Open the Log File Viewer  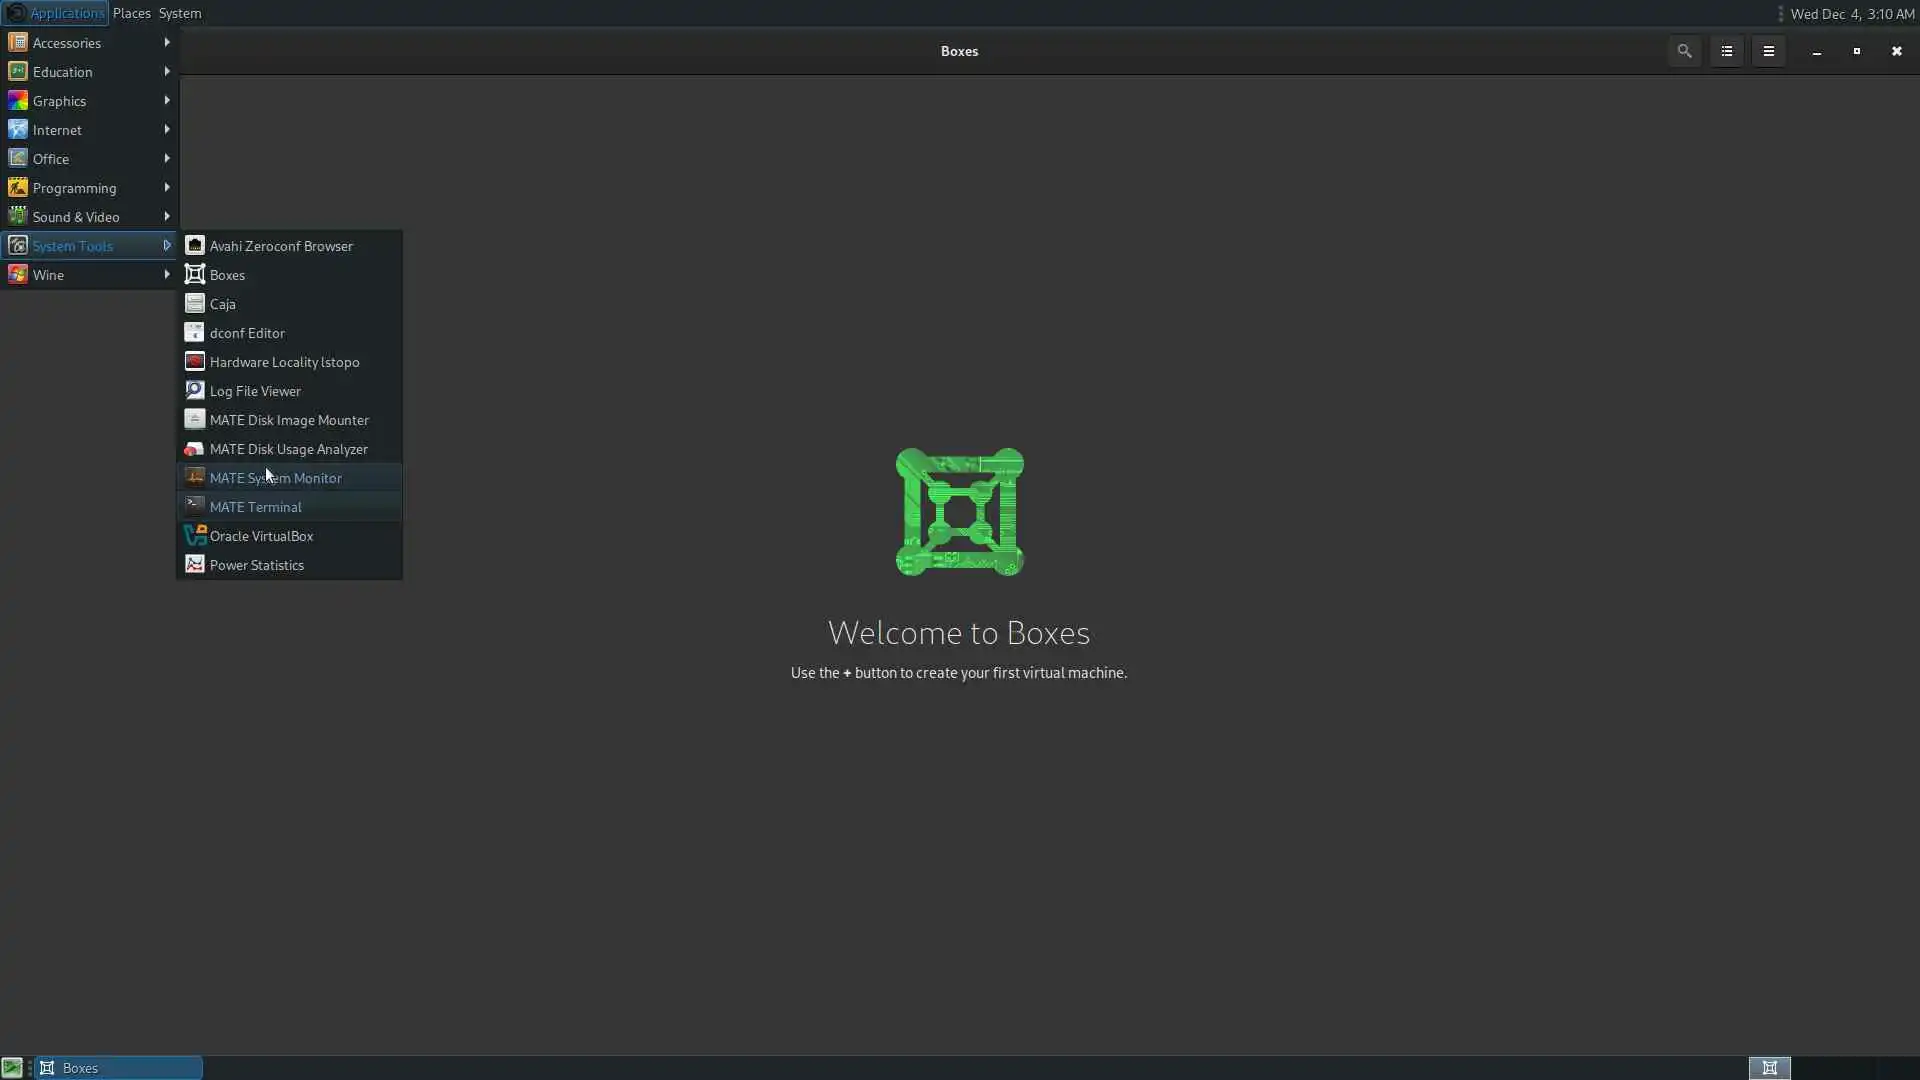click(254, 391)
